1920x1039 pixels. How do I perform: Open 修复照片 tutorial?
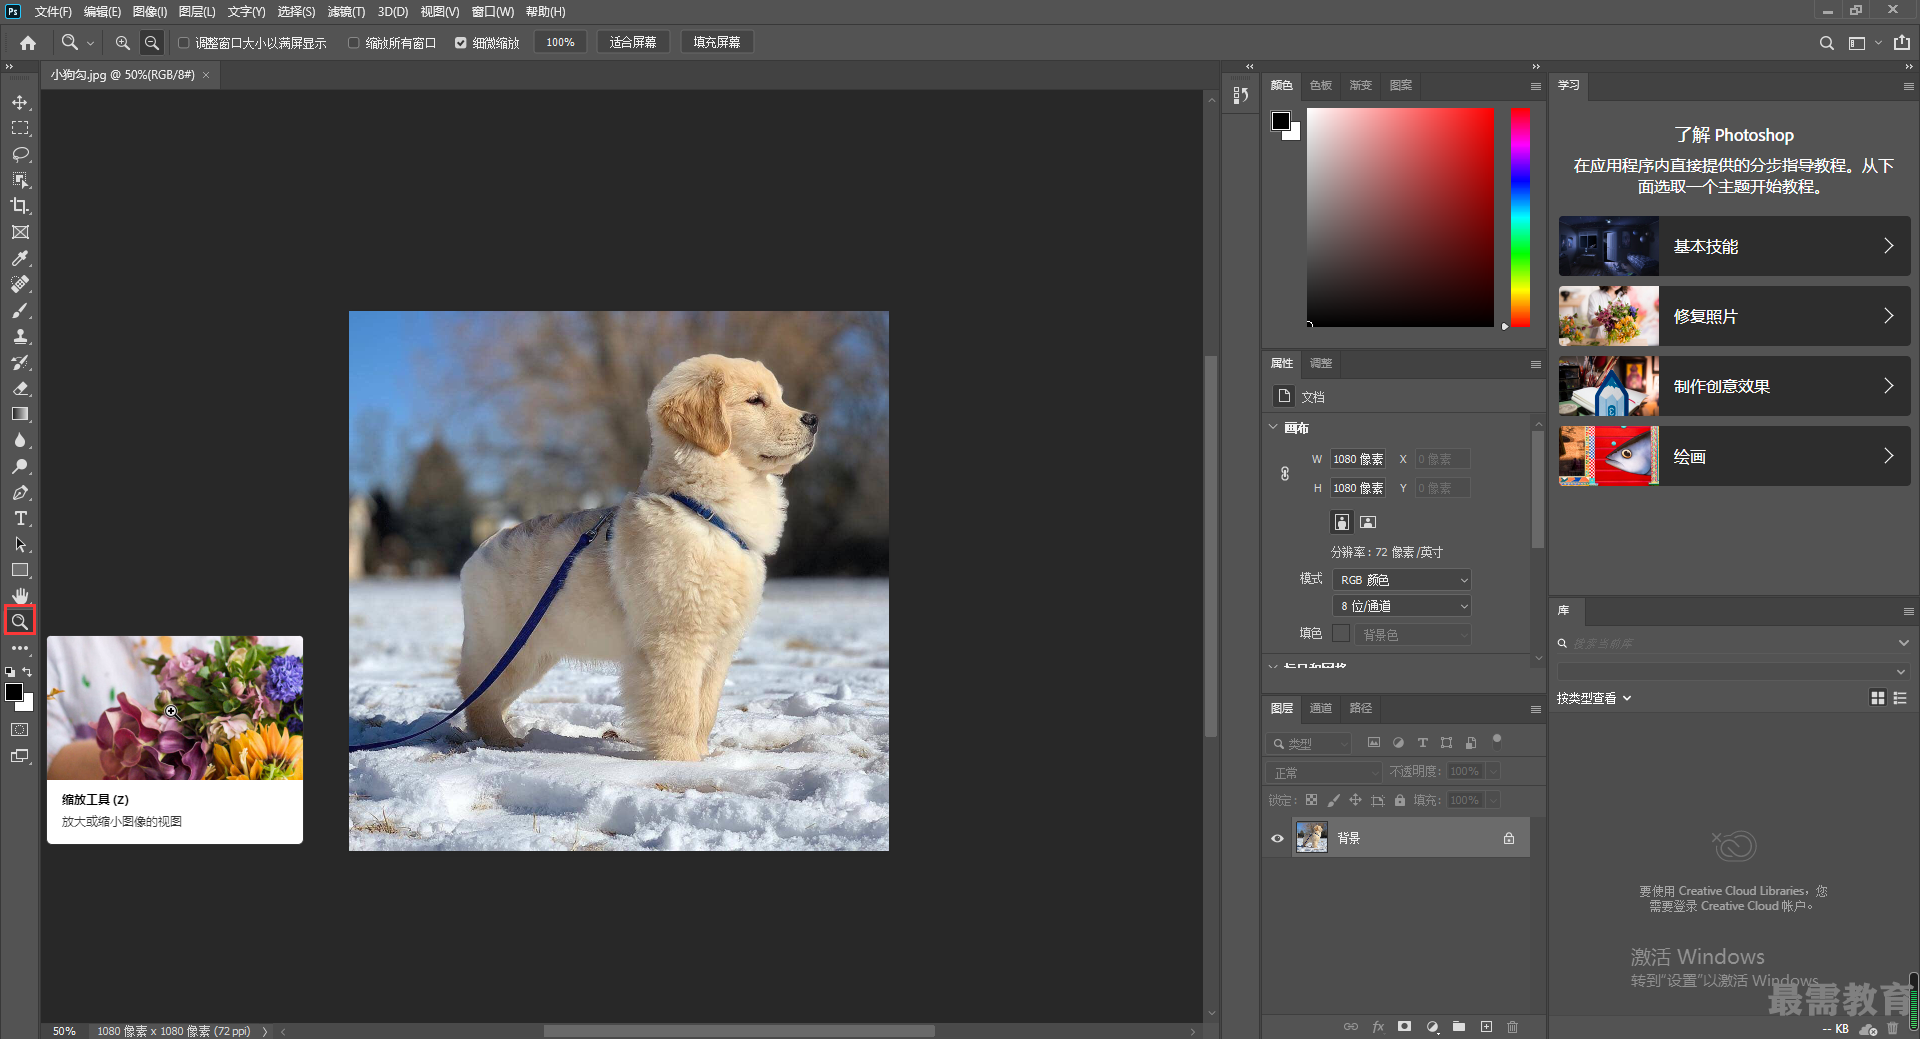point(1734,316)
